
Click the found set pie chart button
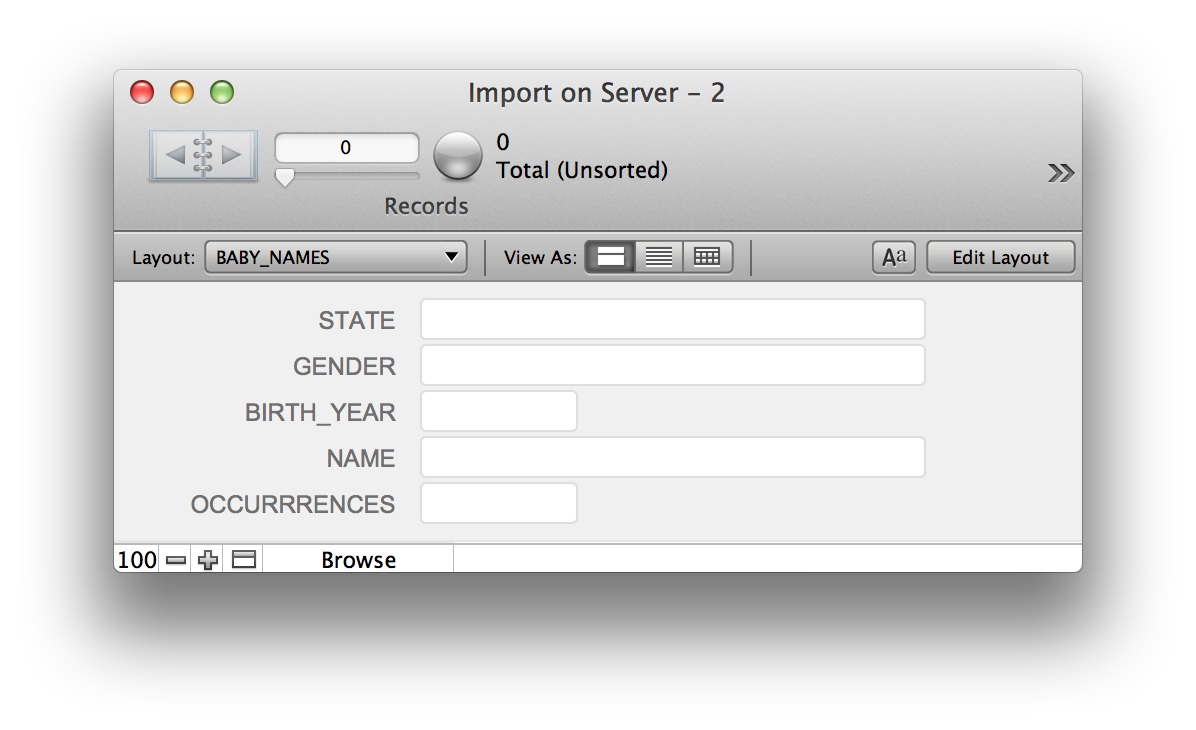click(457, 156)
